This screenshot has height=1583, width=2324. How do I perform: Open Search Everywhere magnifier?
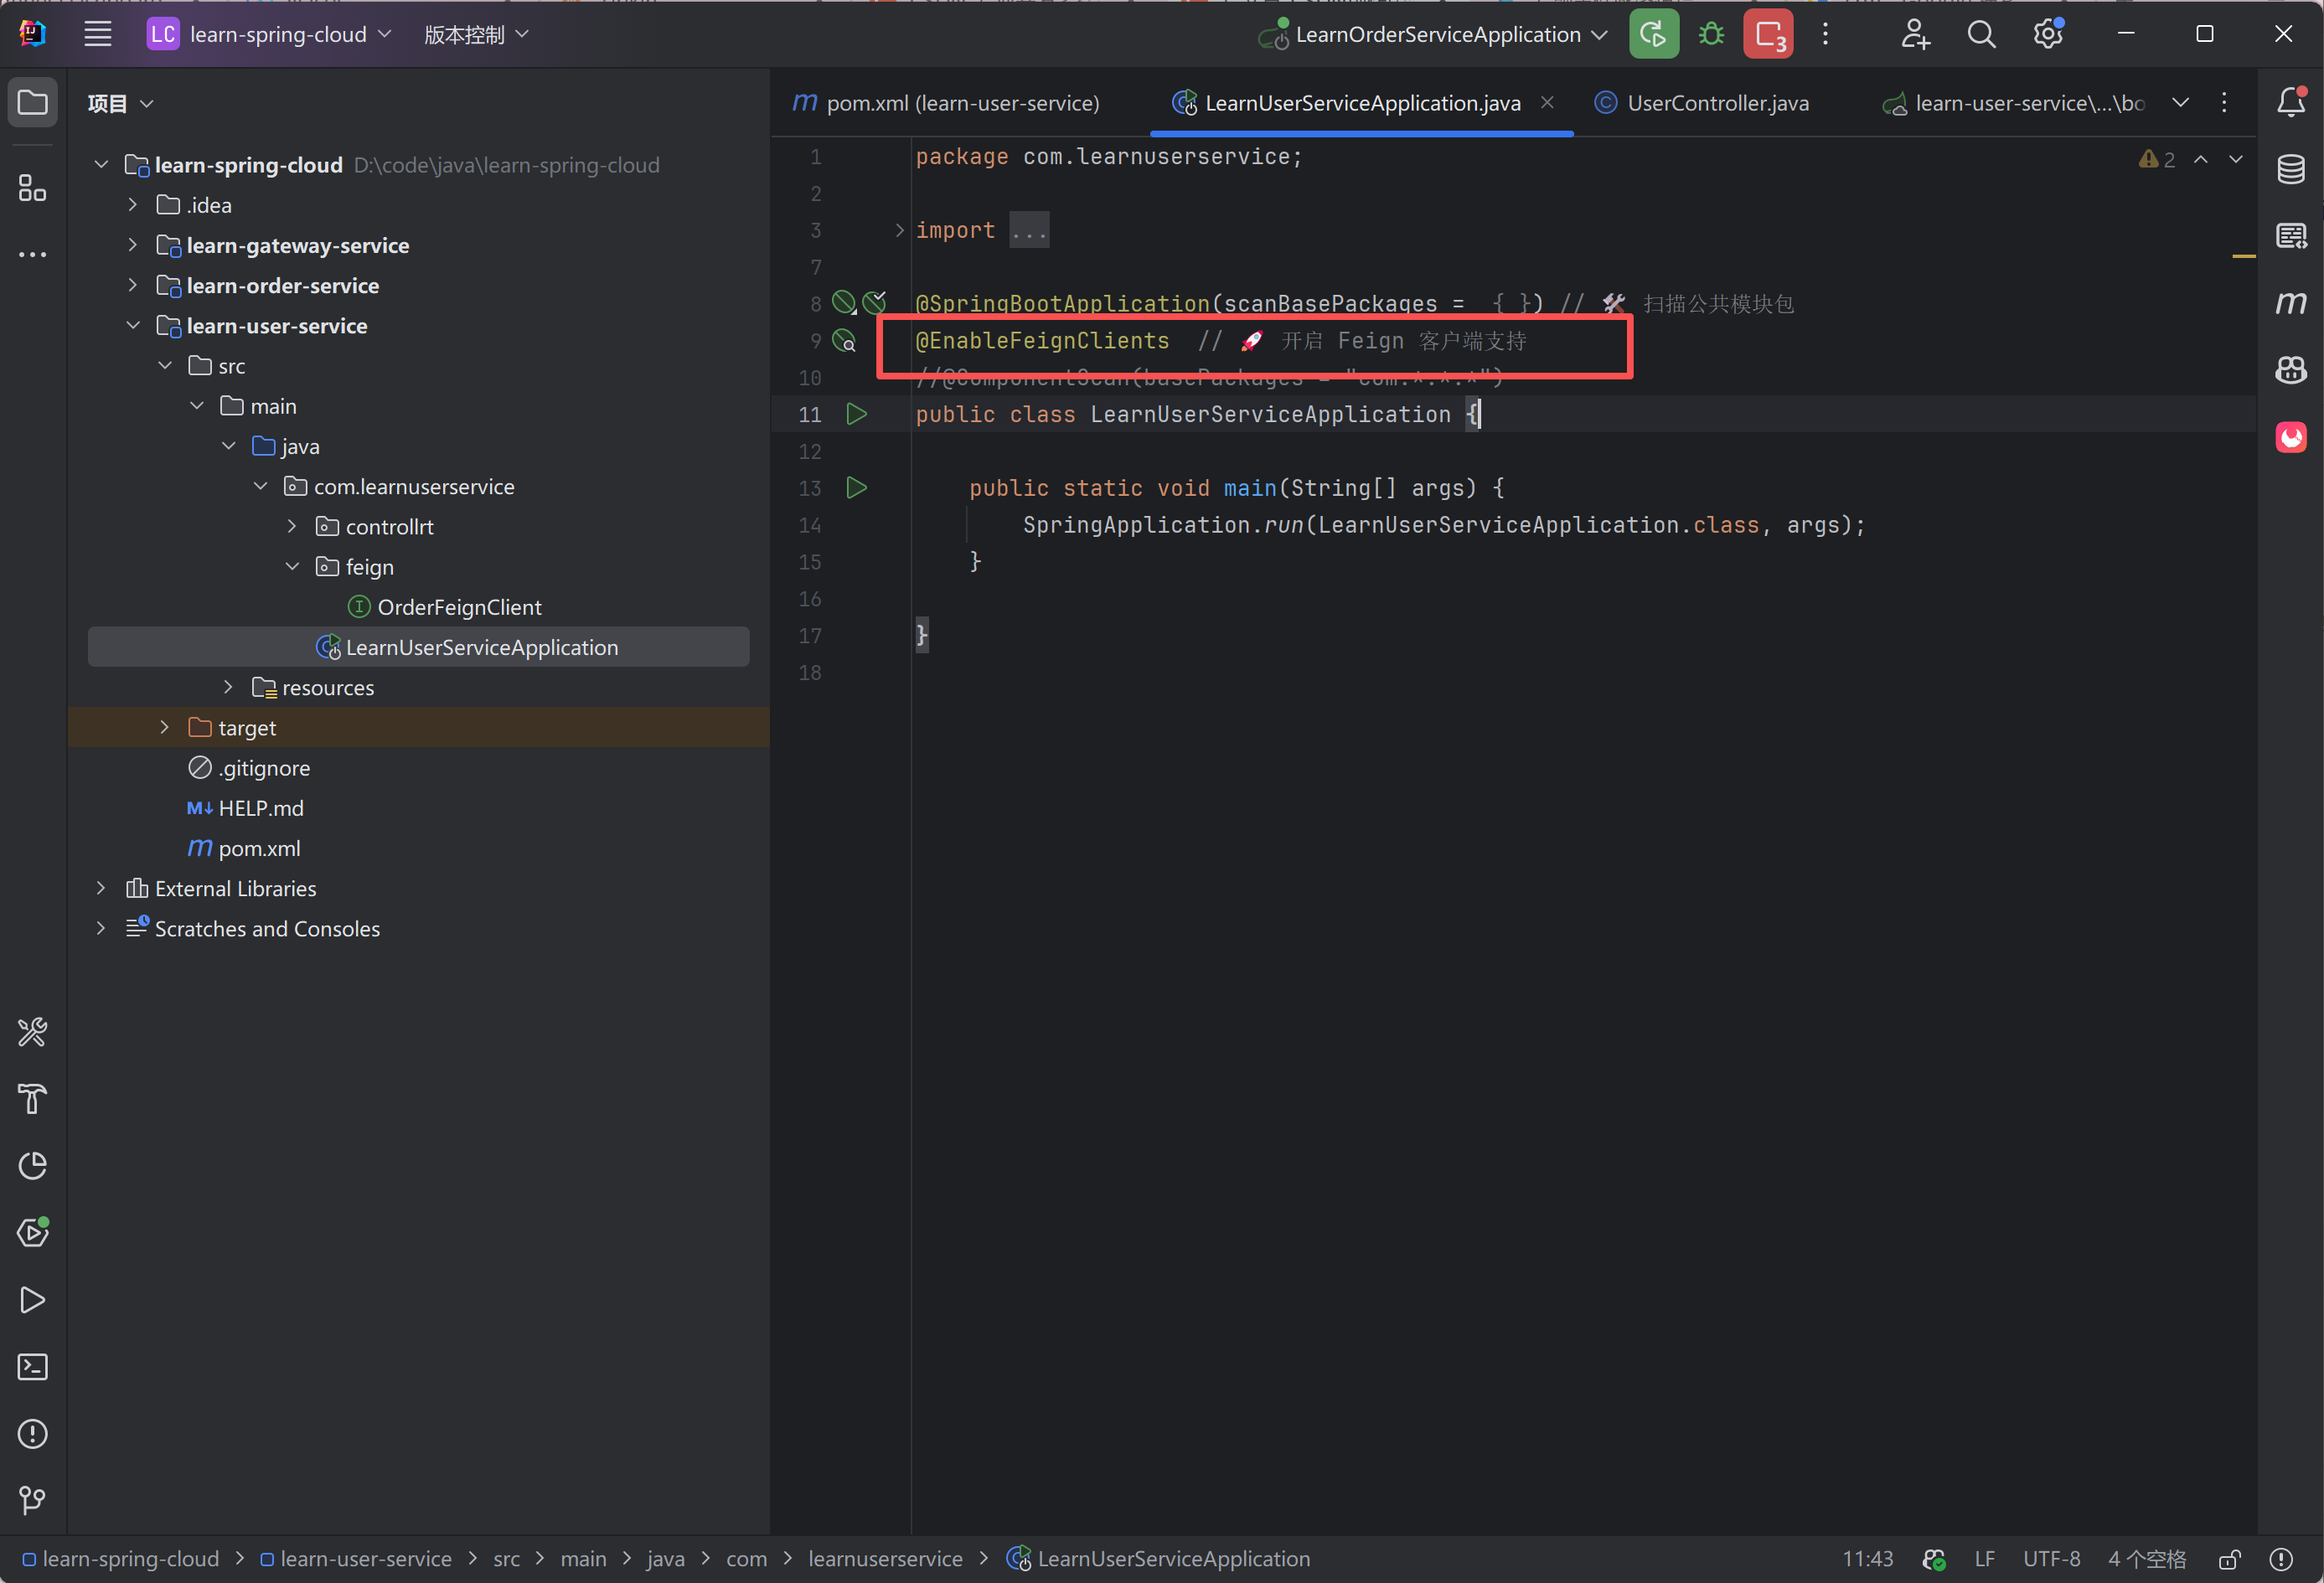pos(1981,34)
